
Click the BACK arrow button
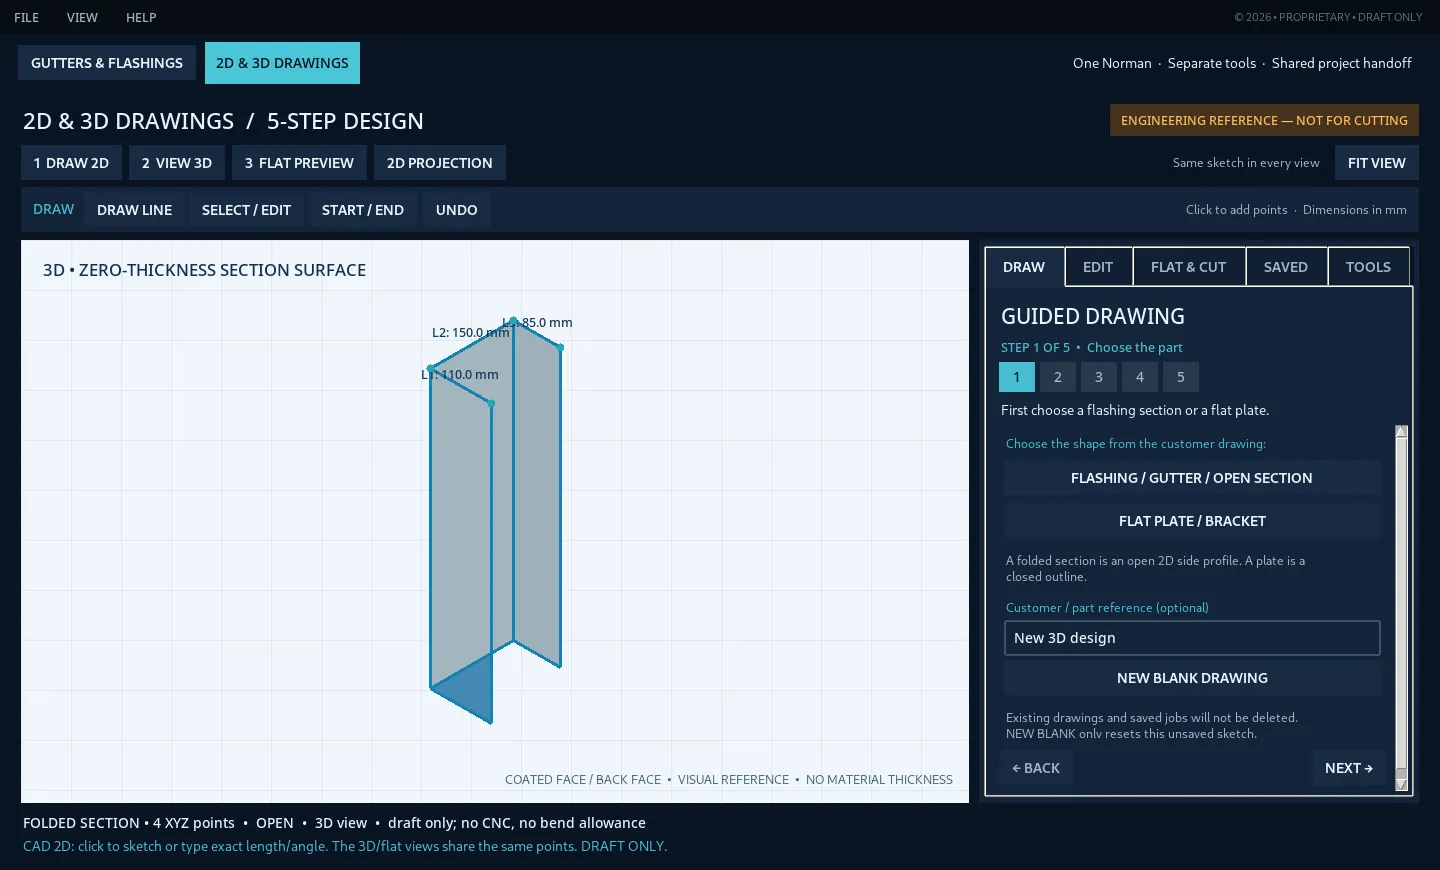tap(1036, 768)
